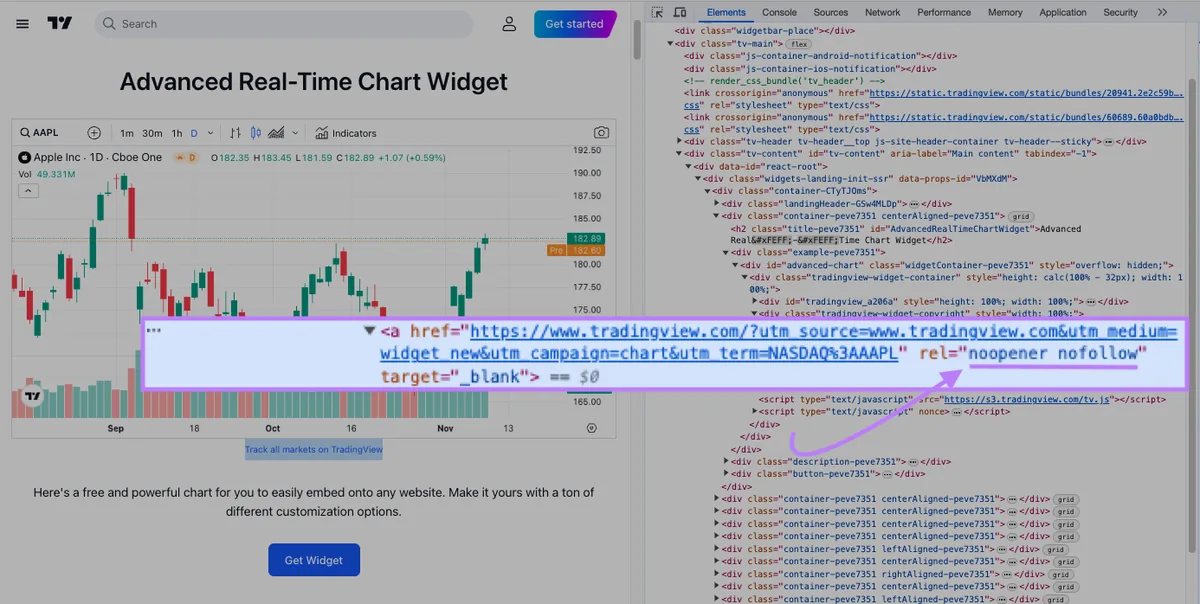Viewport: 1200px width, 604px height.
Task: Expand the button-peve7351 div node
Action: click(725, 474)
